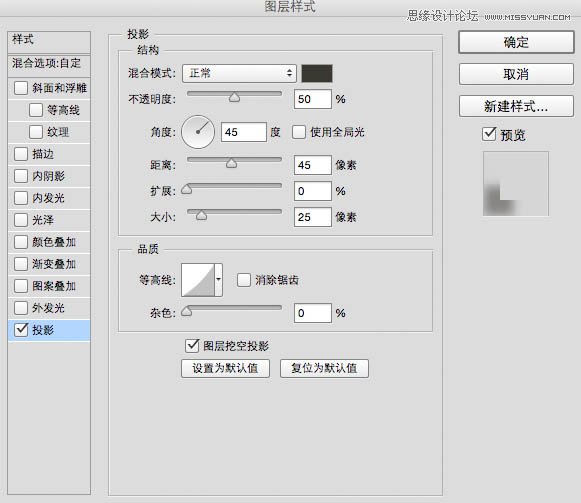Enable the 描边 style checkbox
Screen dimensions: 581x503
point(21,154)
